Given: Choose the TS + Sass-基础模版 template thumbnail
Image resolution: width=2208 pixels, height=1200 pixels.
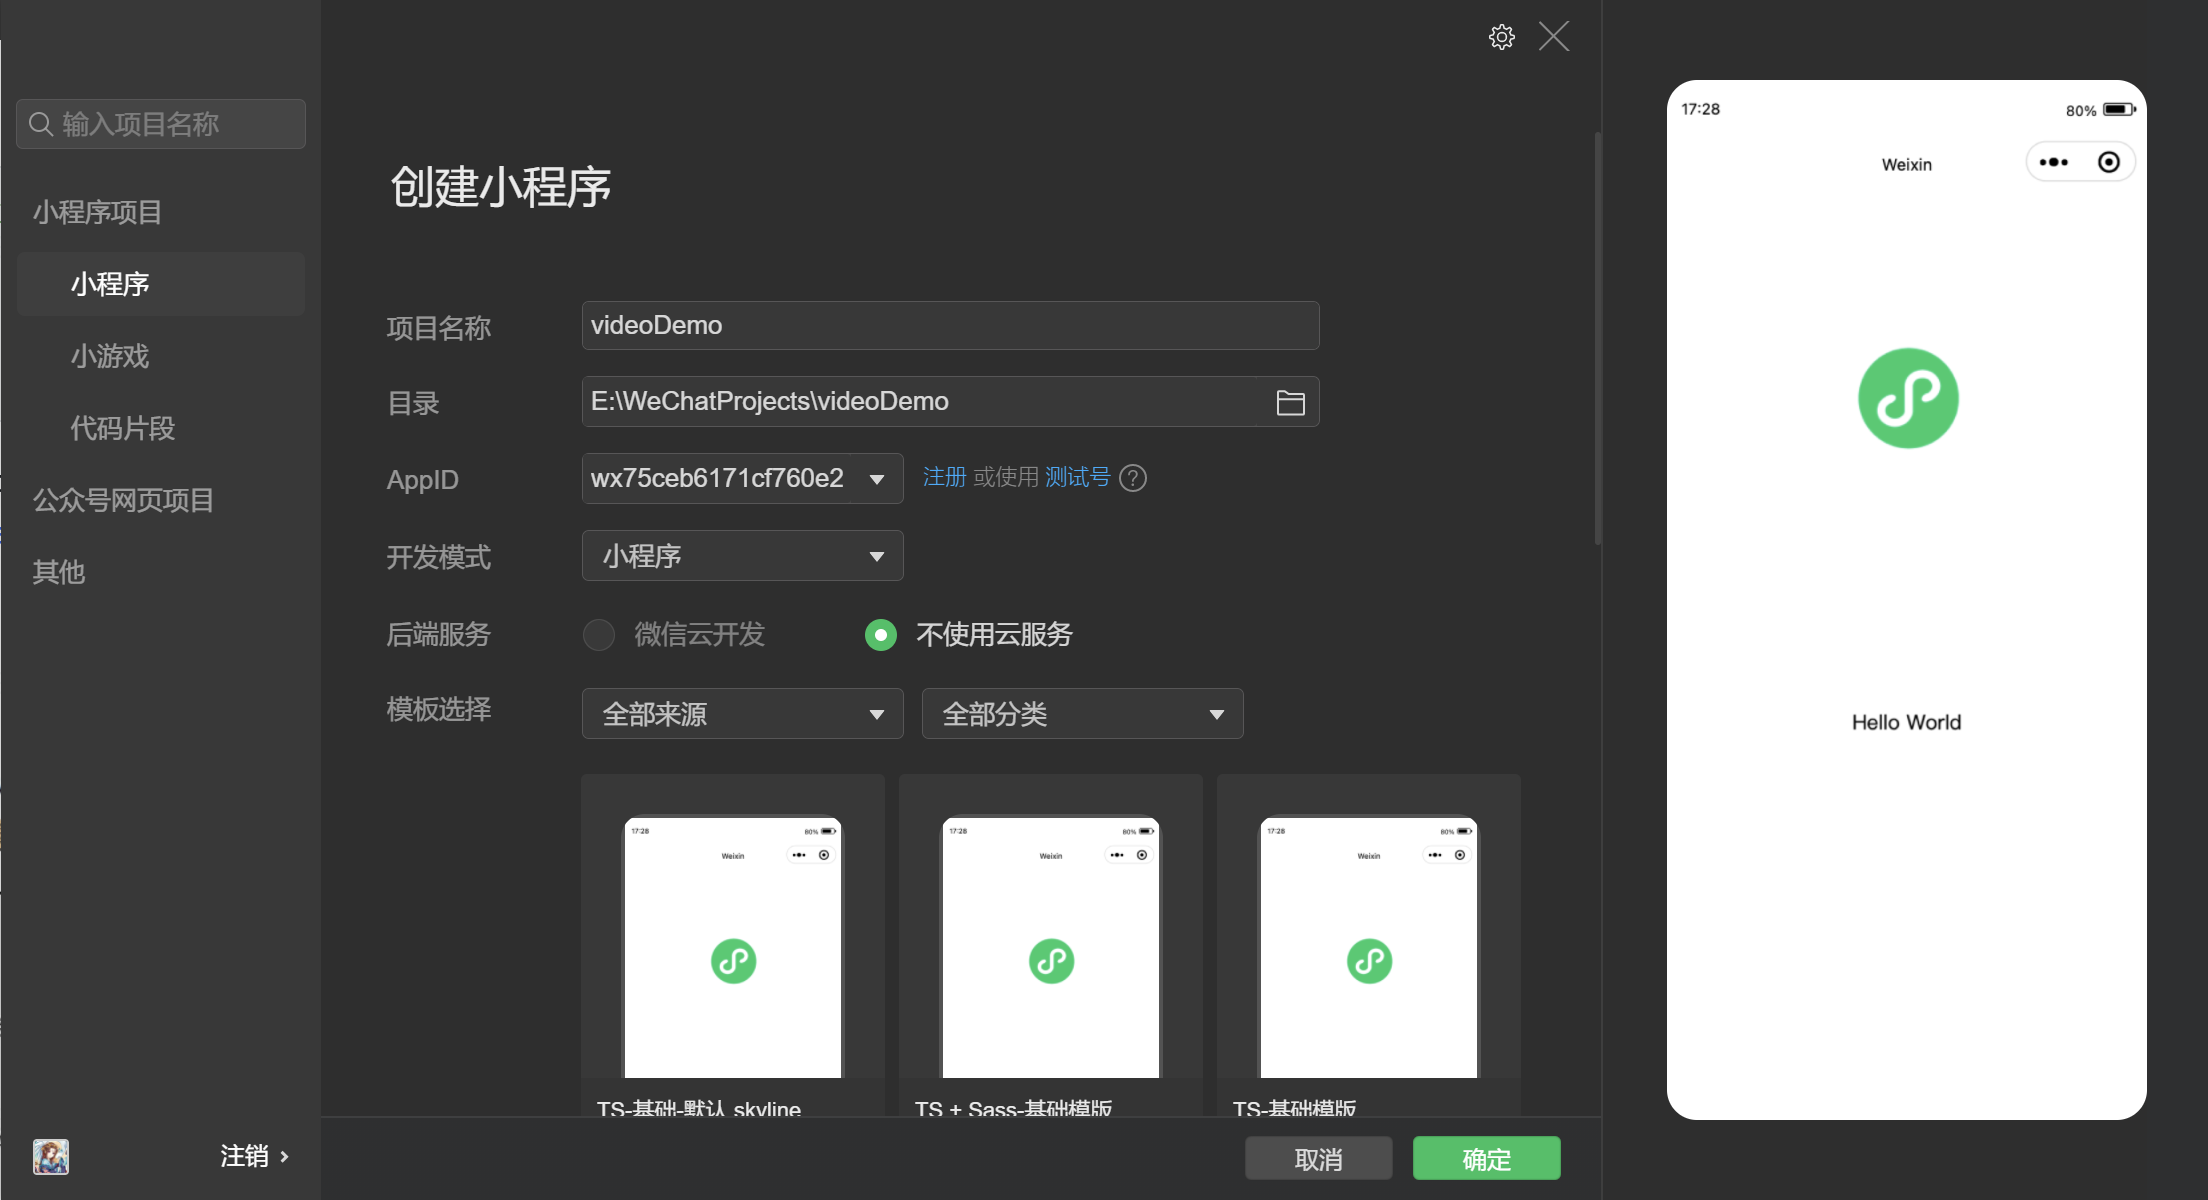Looking at the screenshot, I should point(1050,947).
